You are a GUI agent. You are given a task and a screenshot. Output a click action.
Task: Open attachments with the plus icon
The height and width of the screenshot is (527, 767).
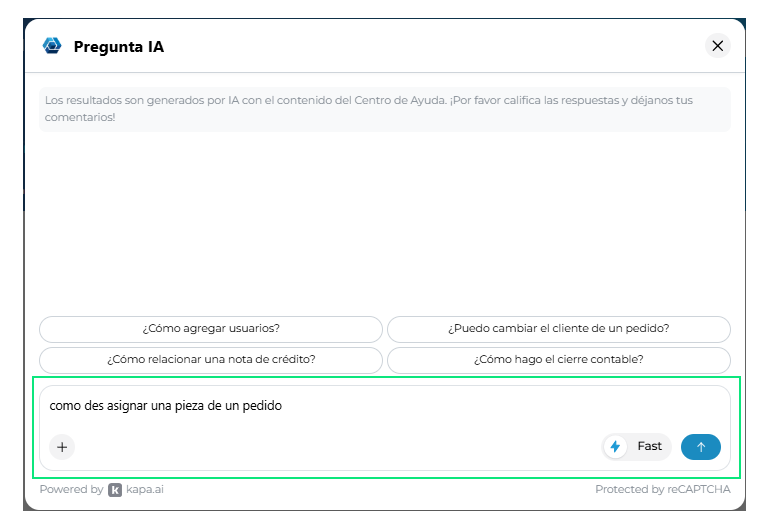(62, 447)
